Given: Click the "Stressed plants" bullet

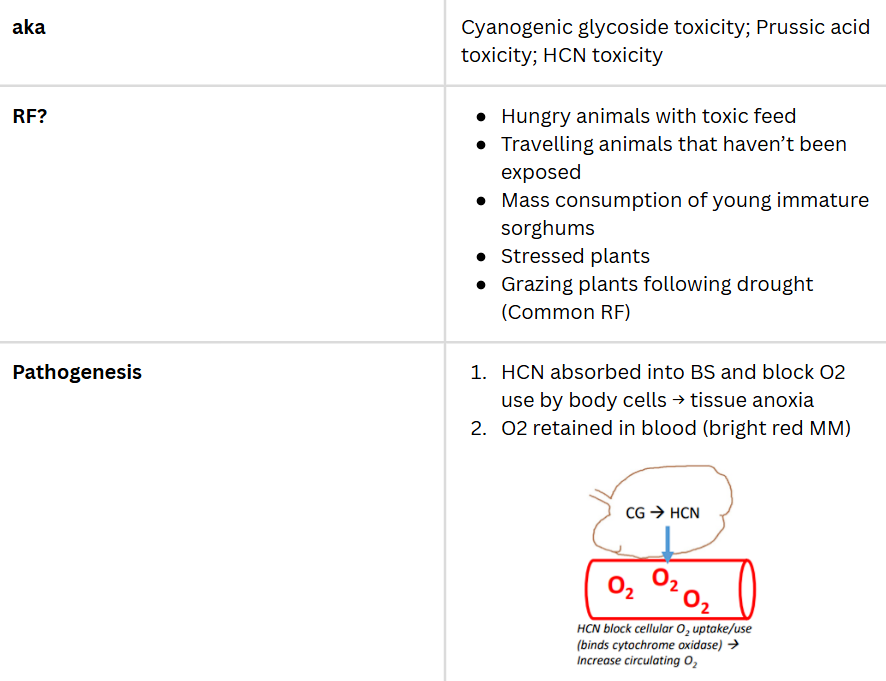Looking at the screenshot, I should click(x=575, y=256).
